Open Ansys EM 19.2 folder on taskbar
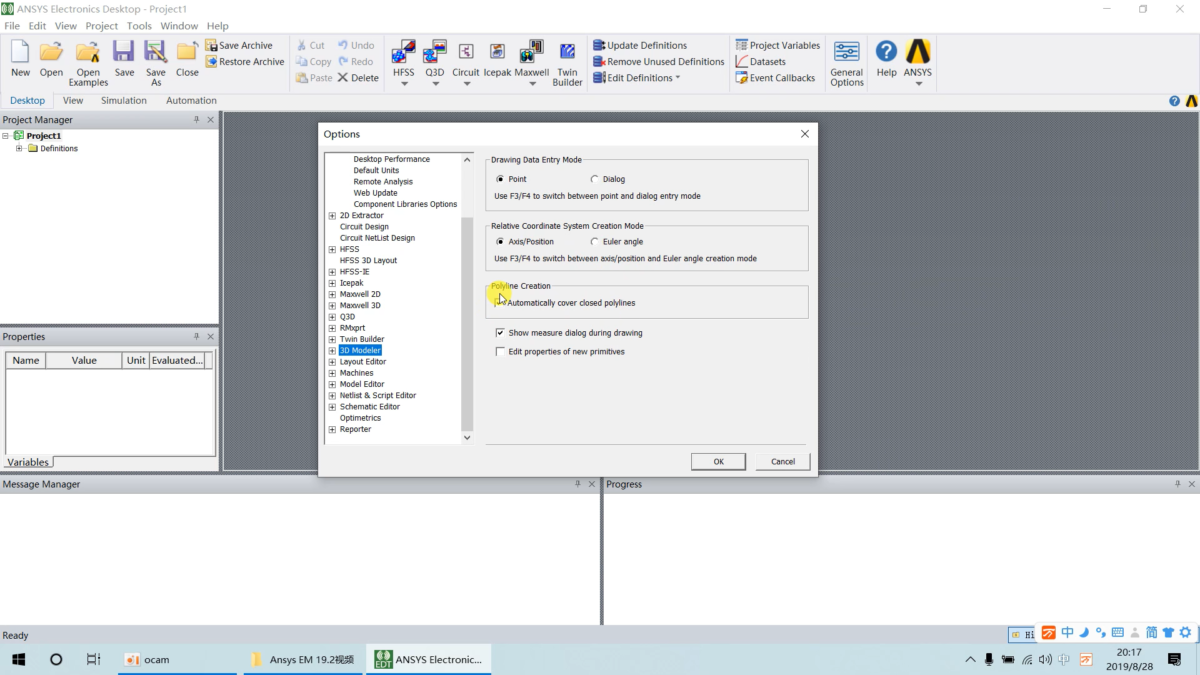1200x675 pixels. [302, 659]
